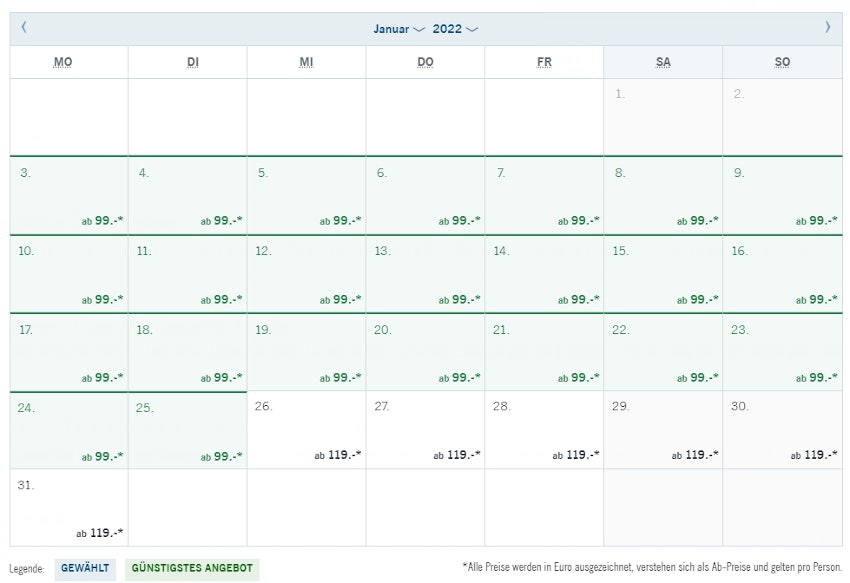Open the Januar month dropdown

tap(399, 29)
